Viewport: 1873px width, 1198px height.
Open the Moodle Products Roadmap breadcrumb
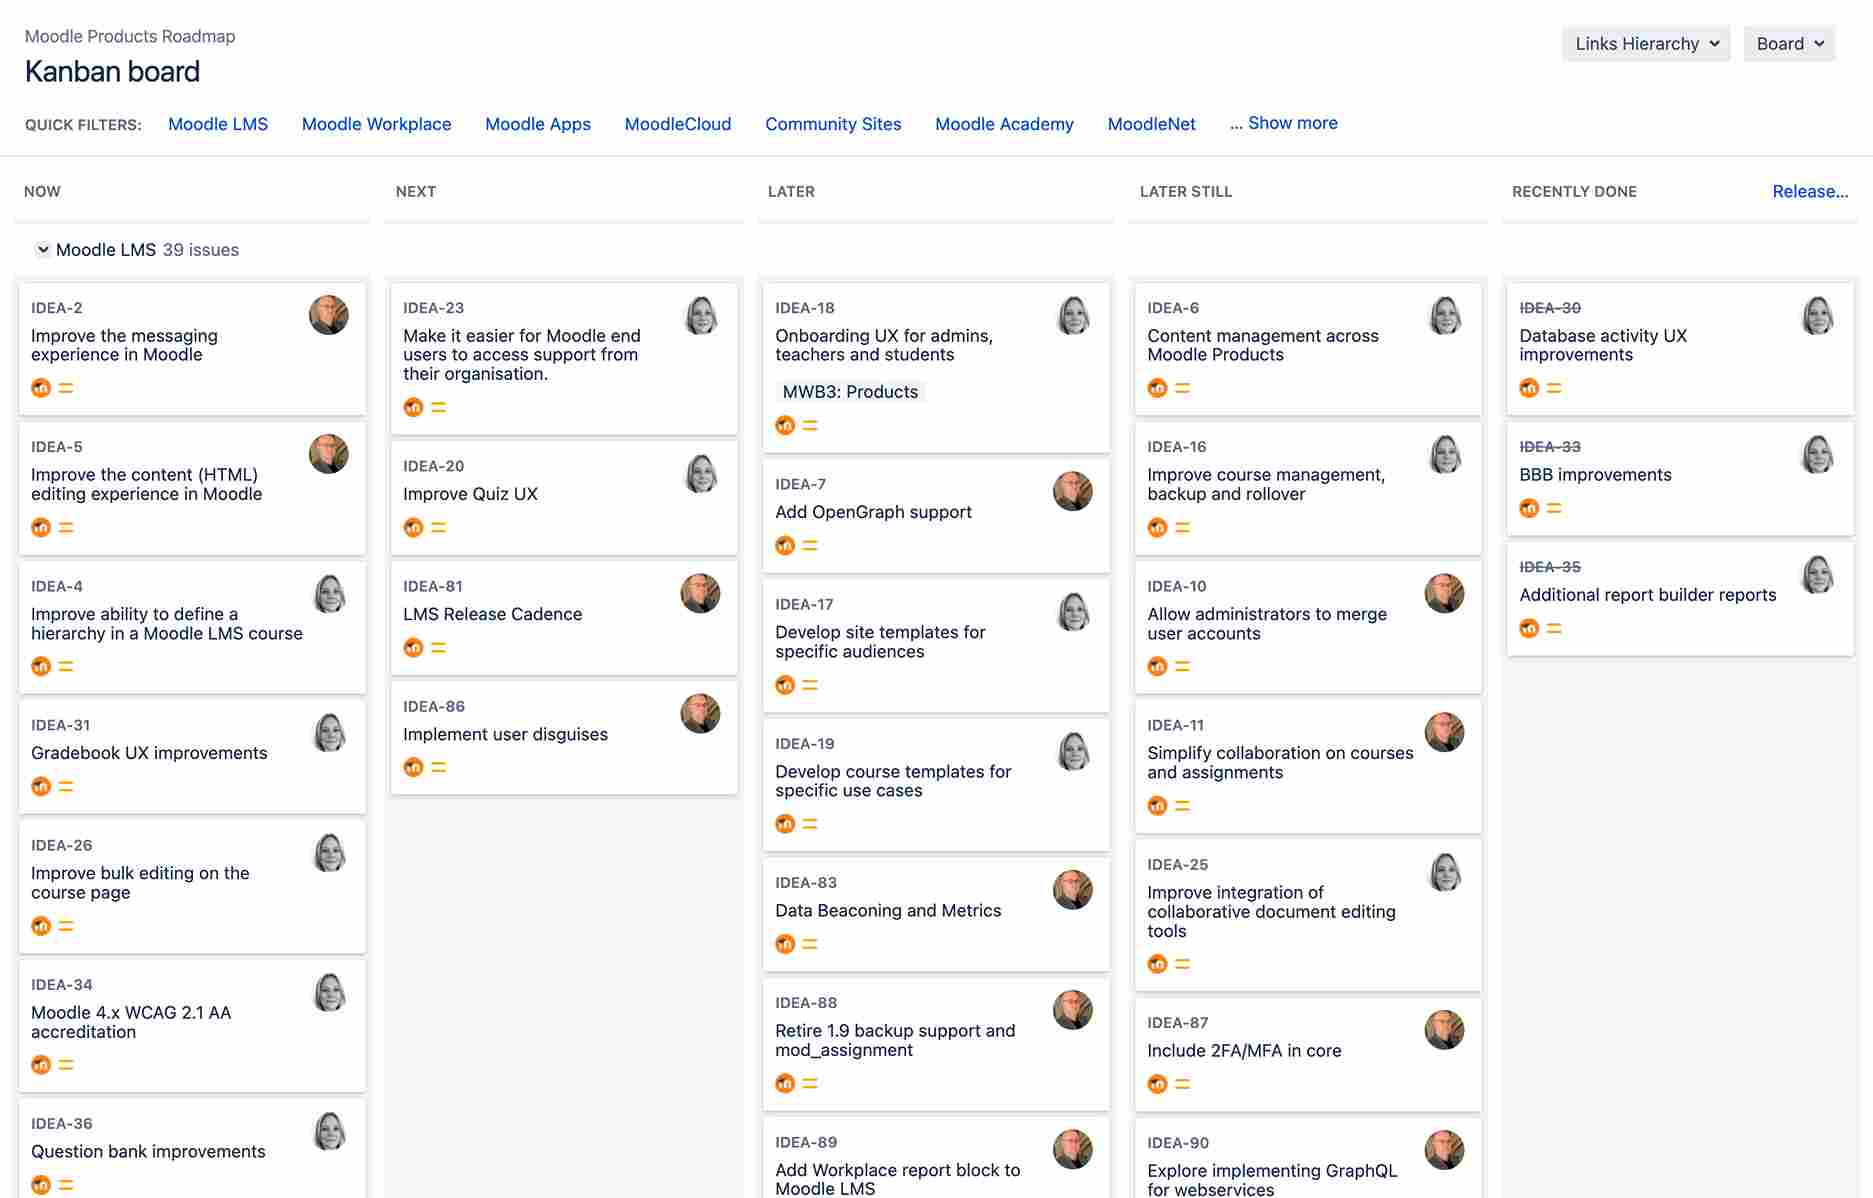(x=130, y=36)
